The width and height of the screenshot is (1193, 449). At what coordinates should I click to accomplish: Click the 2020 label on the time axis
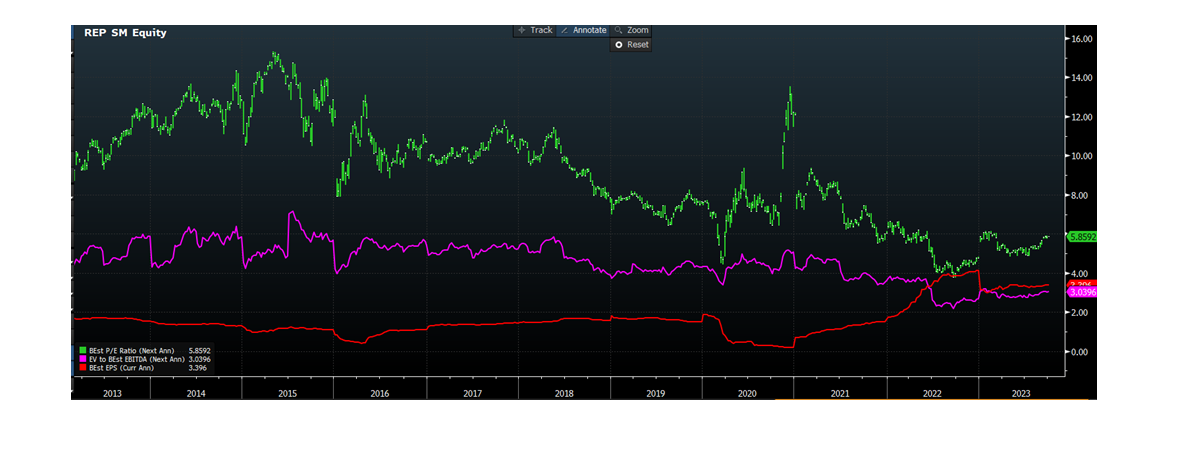click(747, 394)
